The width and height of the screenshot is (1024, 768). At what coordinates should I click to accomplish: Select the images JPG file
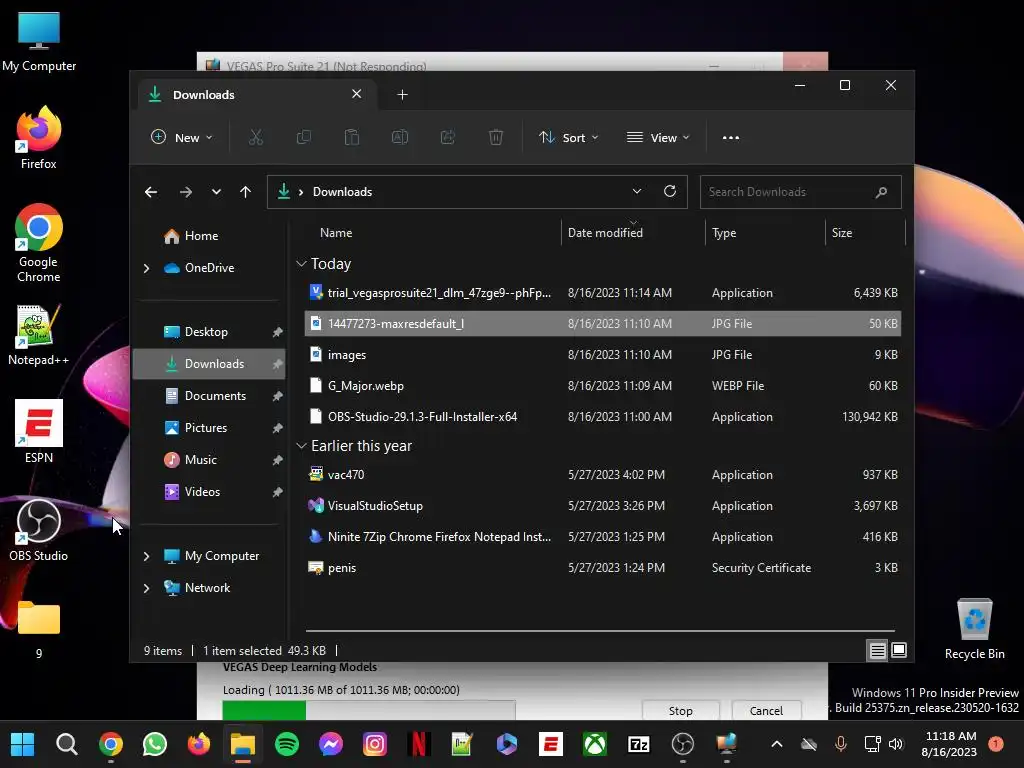(603, 355)
